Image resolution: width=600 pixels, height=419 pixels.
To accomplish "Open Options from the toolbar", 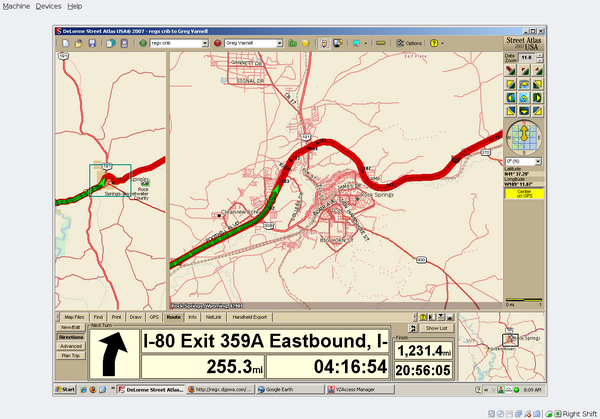I will (x=409, y=43).
